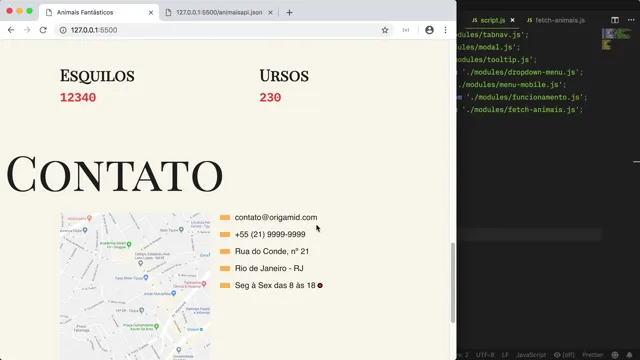Image resolution: width=640 pixels, height=360 pixels.
Task: Open the Chrome three-dot menu
Action: [x=445, y=30]
